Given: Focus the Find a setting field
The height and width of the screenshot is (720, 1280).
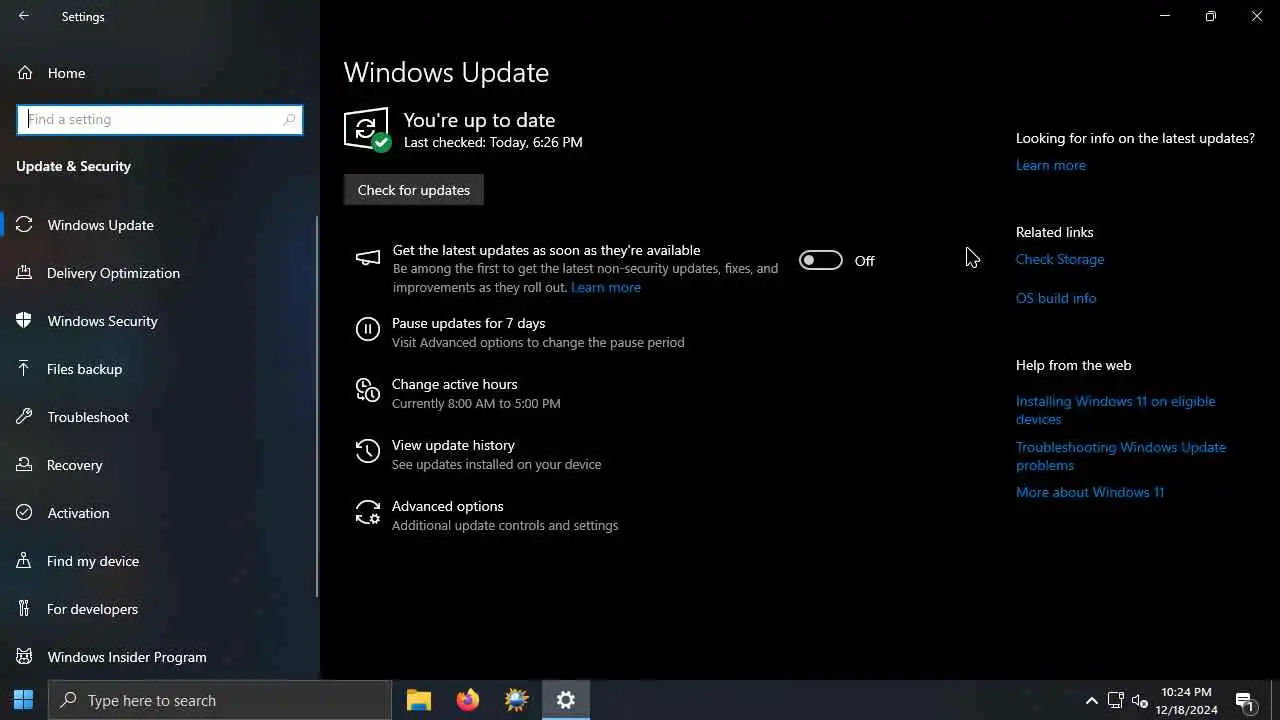Looking at the screenshot, I should (x=160, y=119).
